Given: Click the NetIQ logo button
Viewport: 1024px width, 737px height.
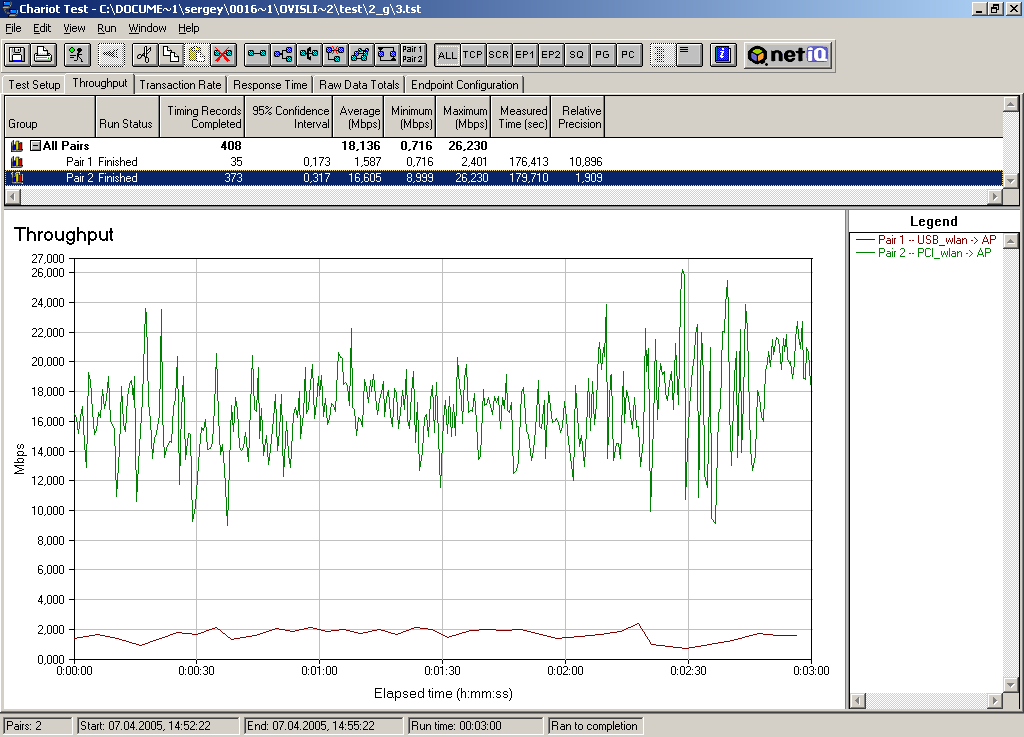Looking at the screenshot, I should tap(788, 55).
